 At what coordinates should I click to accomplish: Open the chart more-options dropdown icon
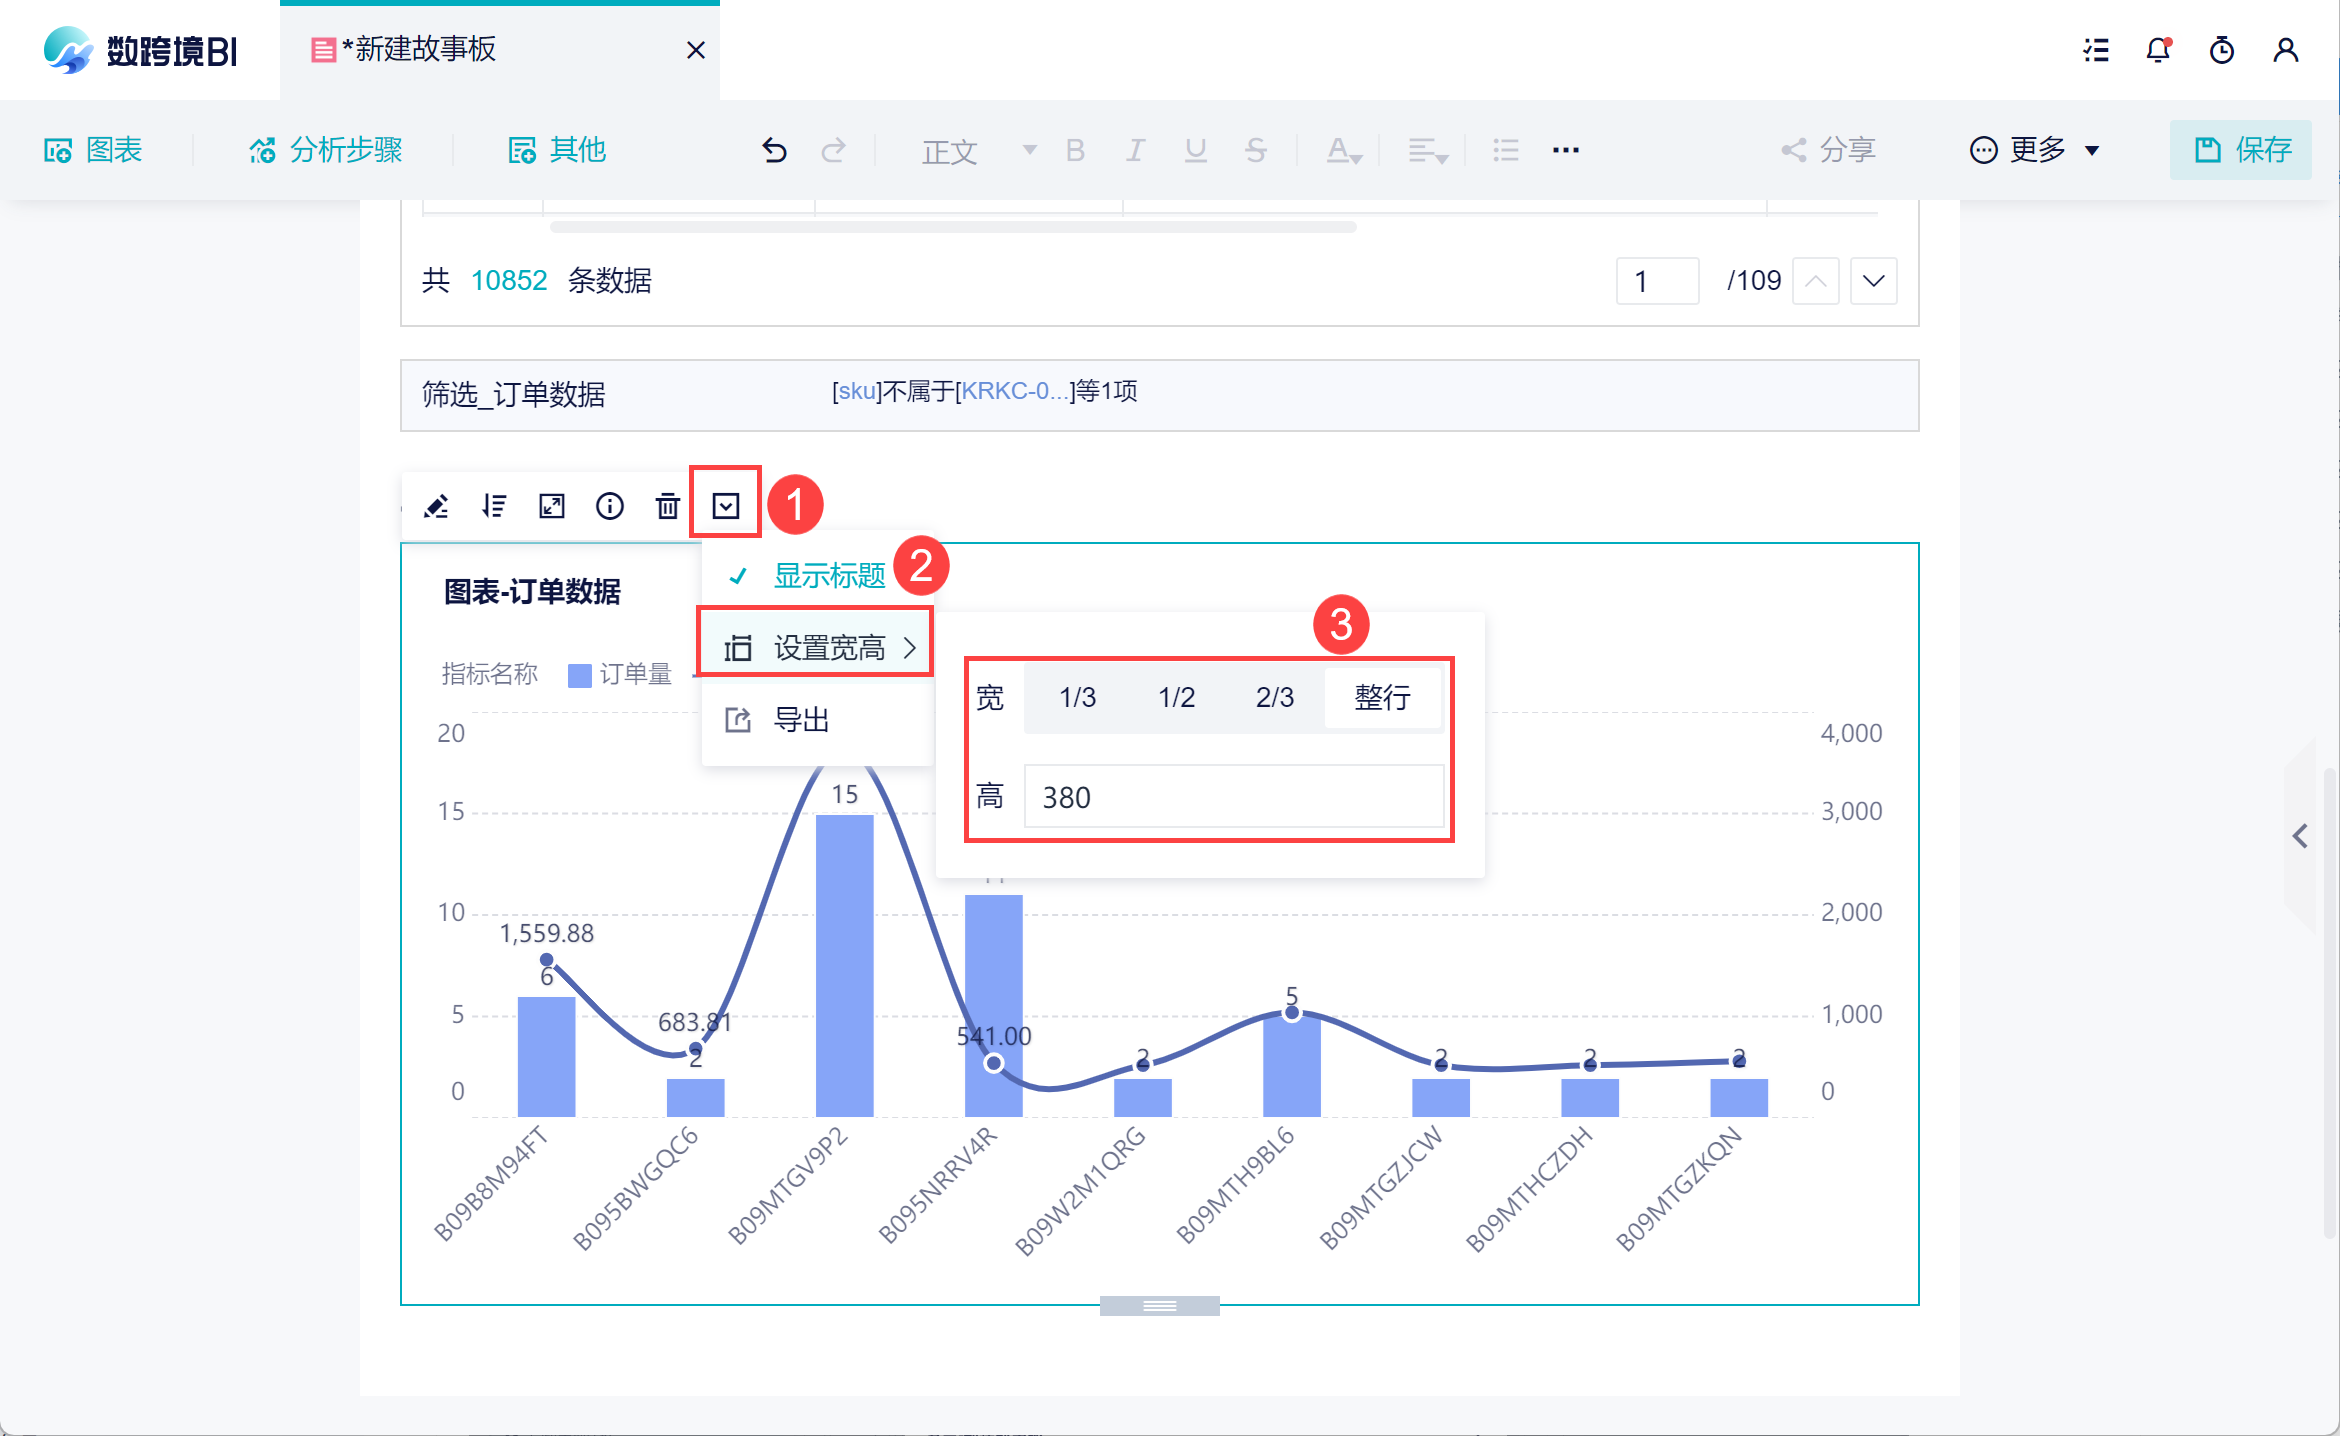point(726,506)
